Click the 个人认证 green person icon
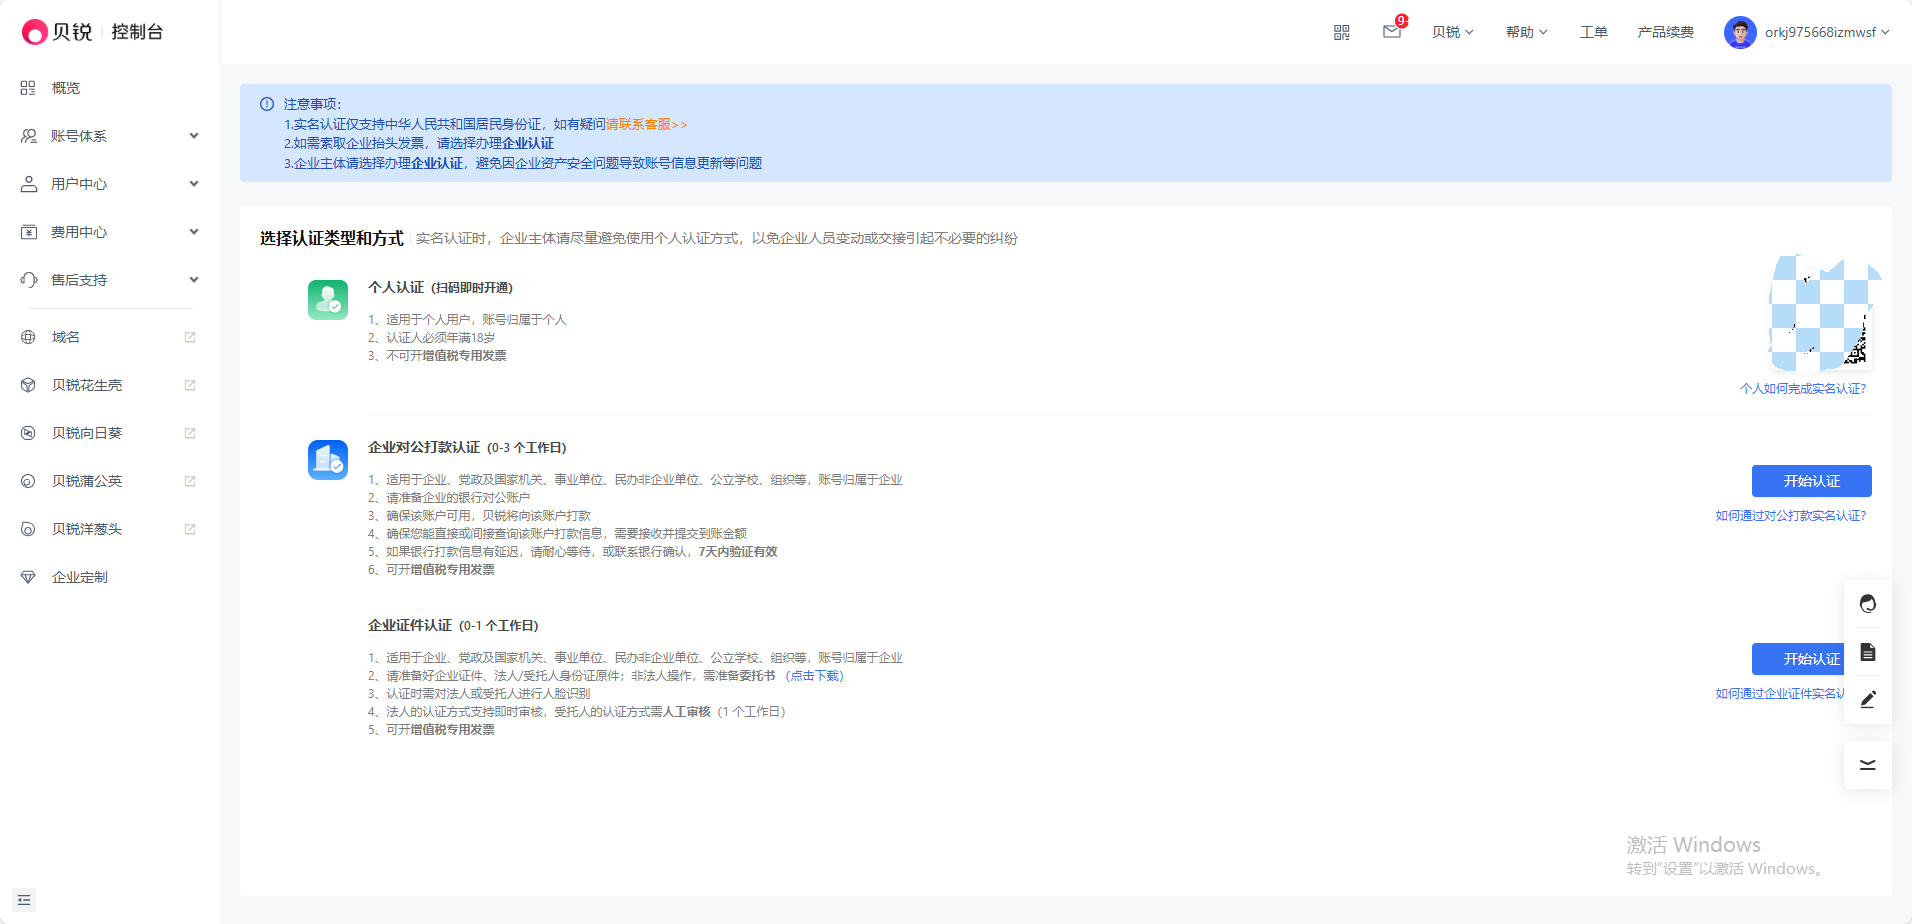The image size is (1912, 924). pyautogui.click(x=328, y=300)
